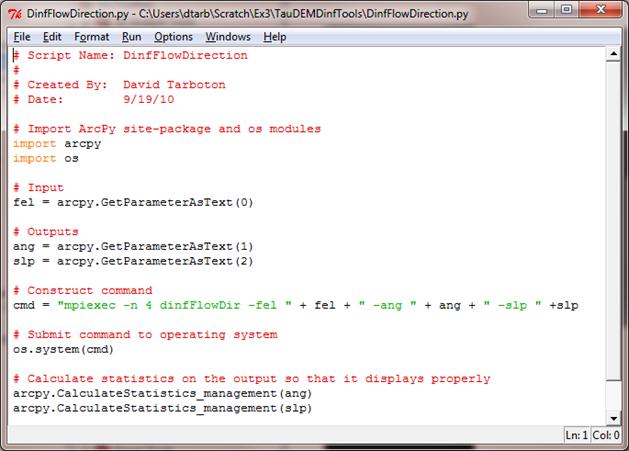Click the 'Ln: 1' status bar indicator

576,435
